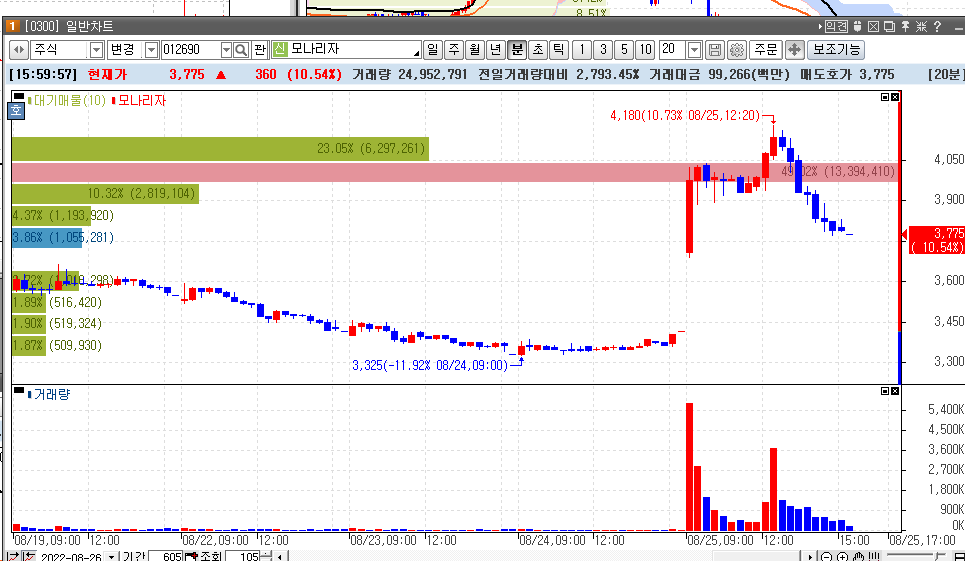Screen dimensions: 965x561
Task: Click the interval input showing 20
Action: pyautogui.click(x=673, y=50)
